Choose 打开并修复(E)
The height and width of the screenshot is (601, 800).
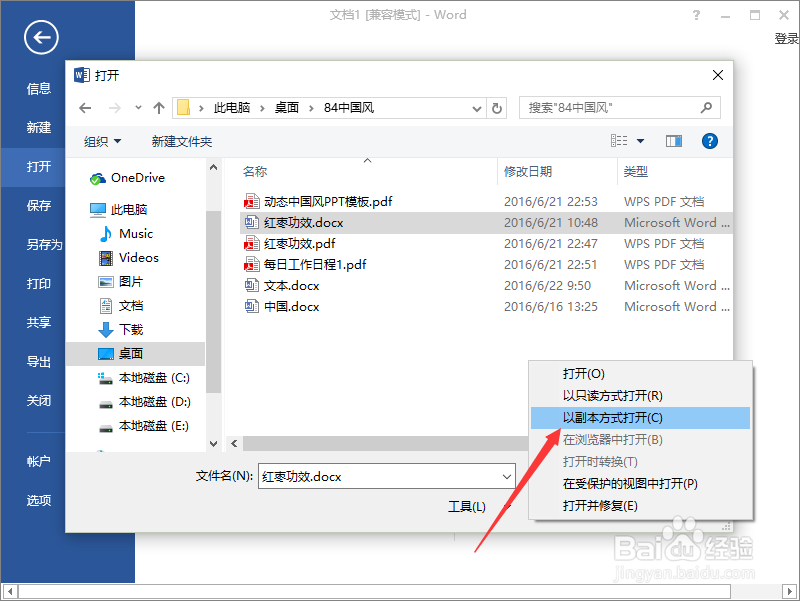(640, 506)
